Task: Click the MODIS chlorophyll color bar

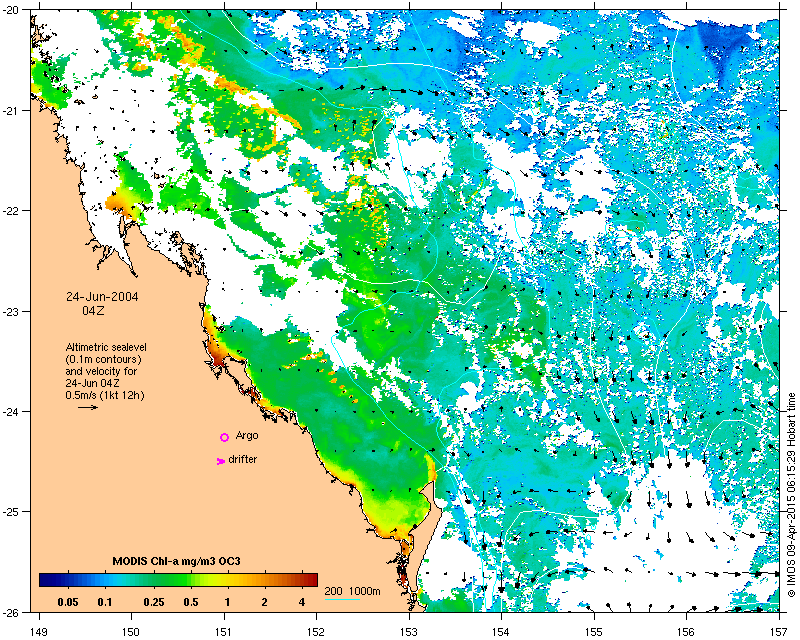Action: click(178, 580)
